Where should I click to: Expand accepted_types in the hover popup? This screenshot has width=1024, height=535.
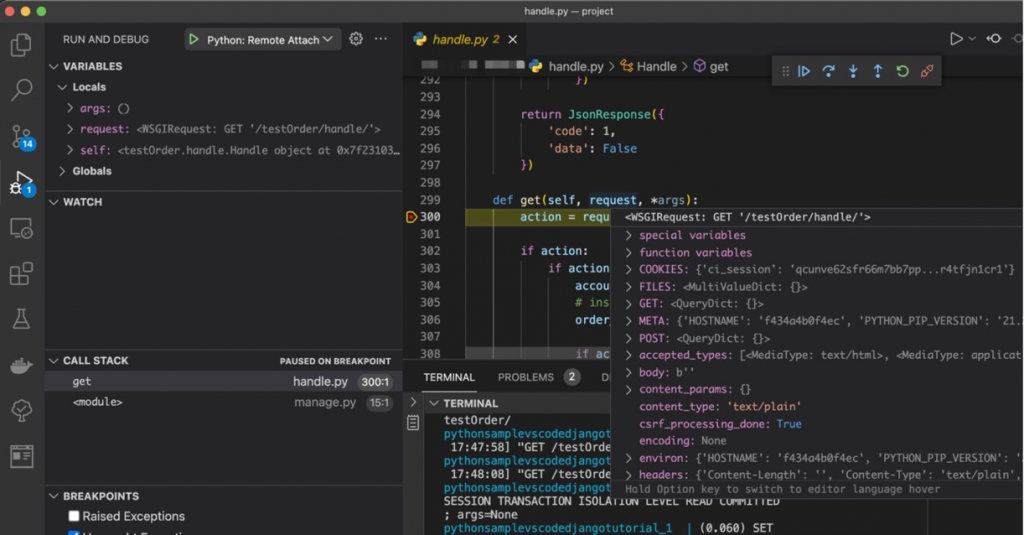[x=628, y=355]
